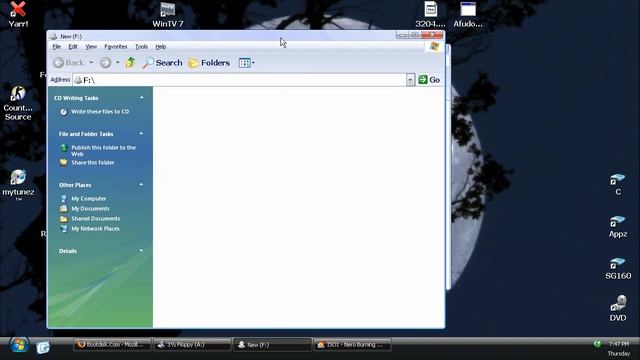The height and width of the screenshot is (360, 640).
Task: Select the 3204... file desktop icon
Action: [x=430, y=14]
